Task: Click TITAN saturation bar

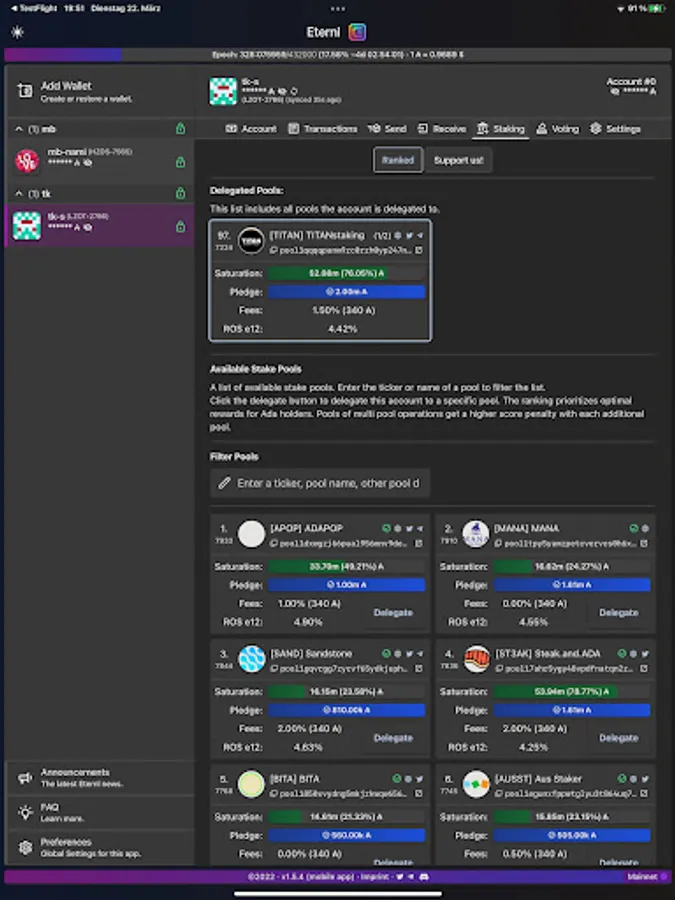Action: click(347, 273)
